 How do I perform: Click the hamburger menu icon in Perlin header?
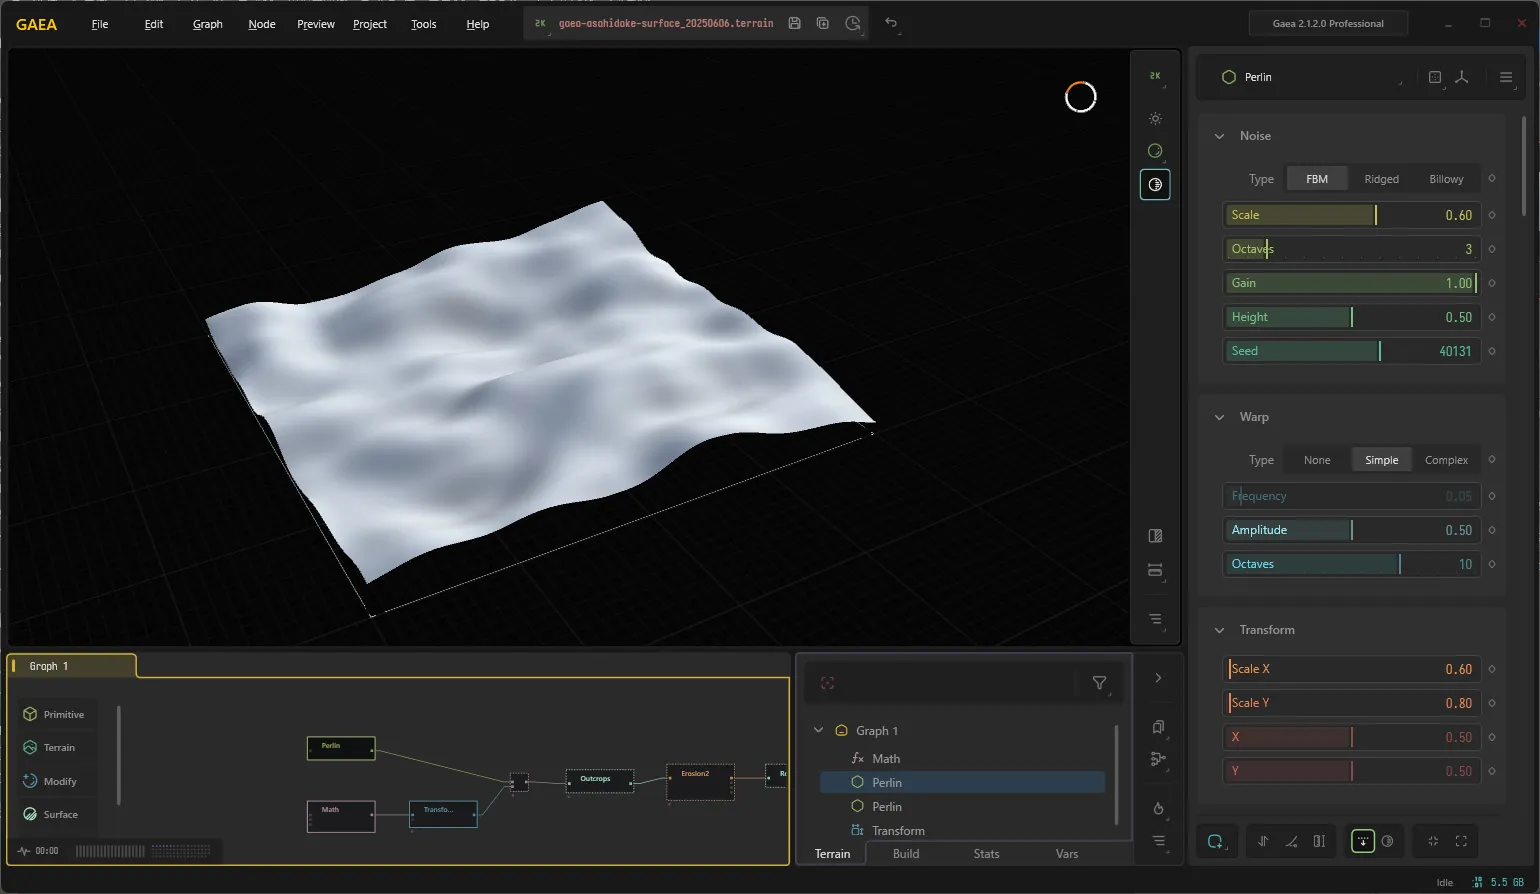pyautogui.click(x=1506, y=77)
